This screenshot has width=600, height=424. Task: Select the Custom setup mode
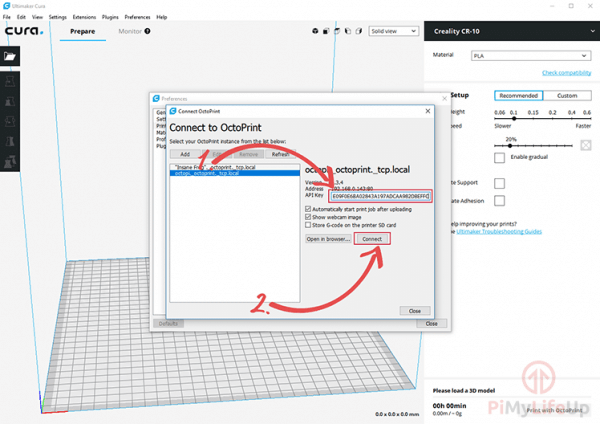coord(567,95)
